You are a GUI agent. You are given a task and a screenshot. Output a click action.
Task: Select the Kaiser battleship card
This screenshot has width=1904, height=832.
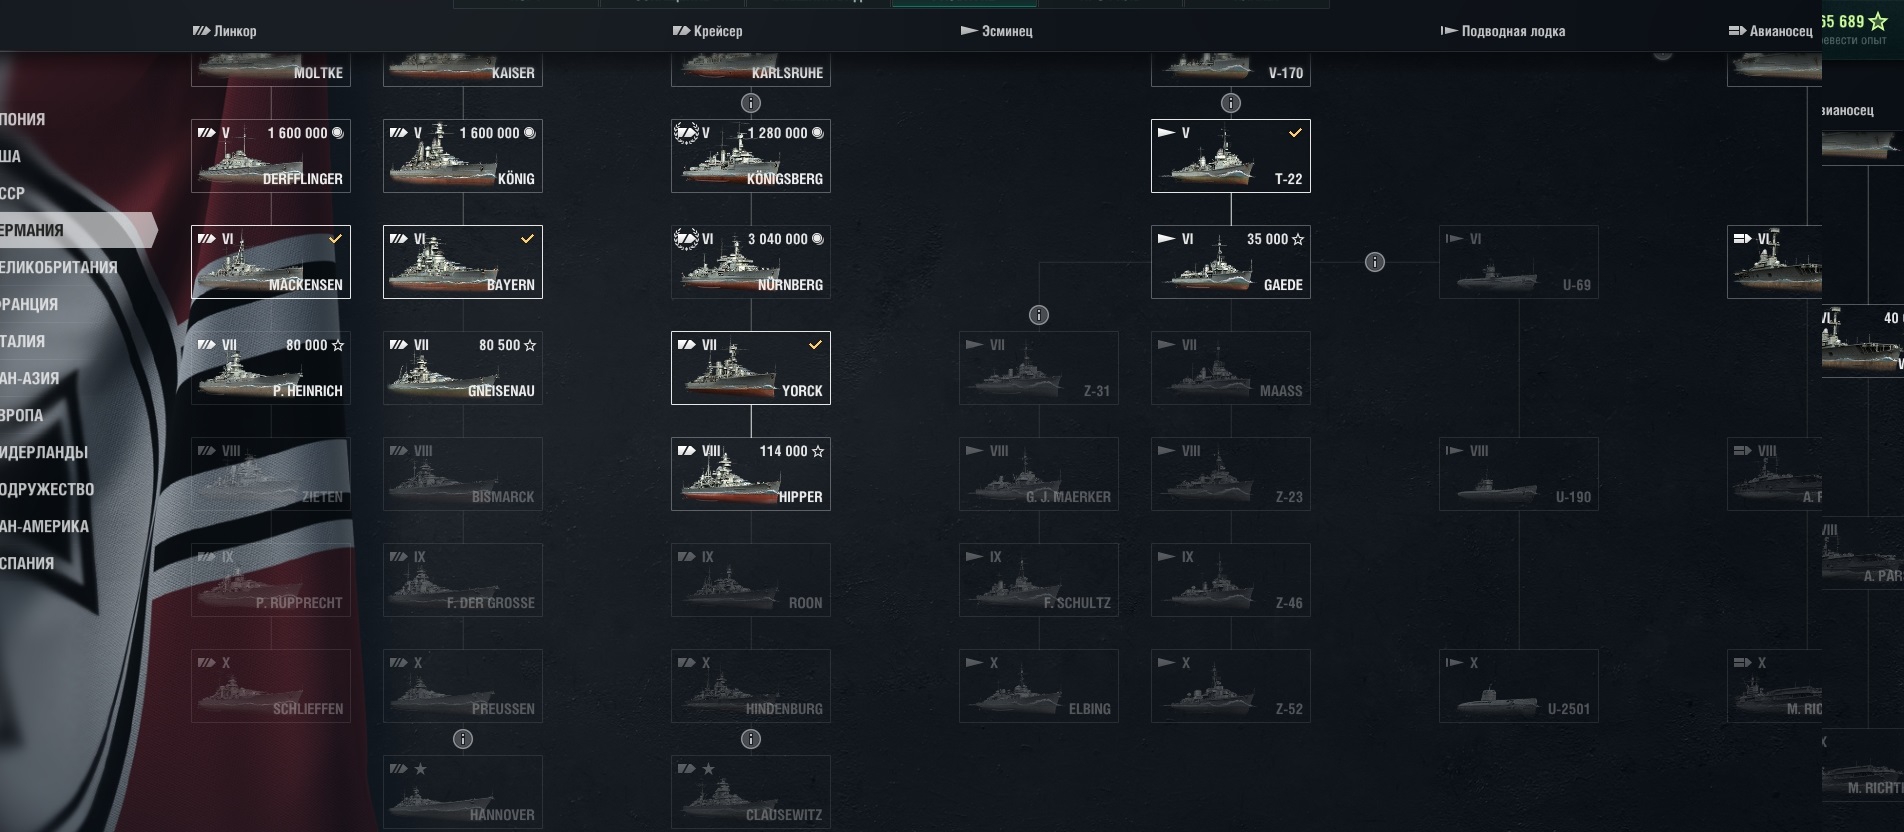pos(463,69)
